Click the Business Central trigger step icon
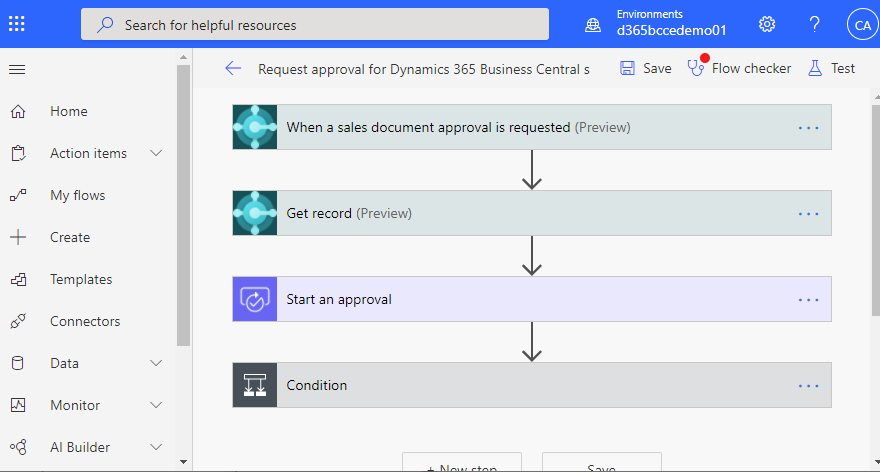Image resolution: width=880 pixels, height=472 pixels. pyautogui.click(x=254, y=128)
